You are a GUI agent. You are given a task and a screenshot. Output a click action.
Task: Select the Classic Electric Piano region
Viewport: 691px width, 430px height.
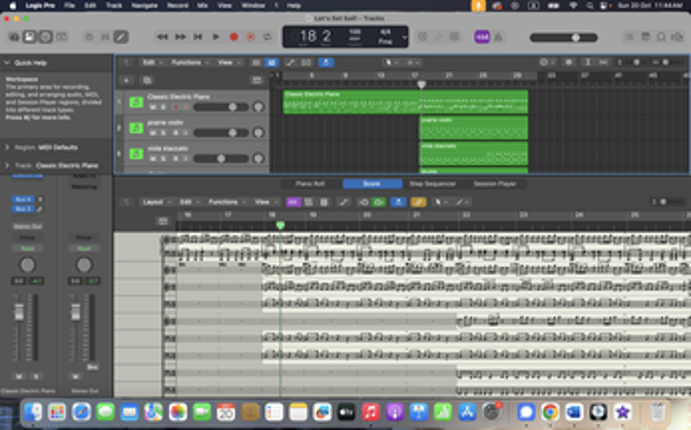(x=405, y=102)
